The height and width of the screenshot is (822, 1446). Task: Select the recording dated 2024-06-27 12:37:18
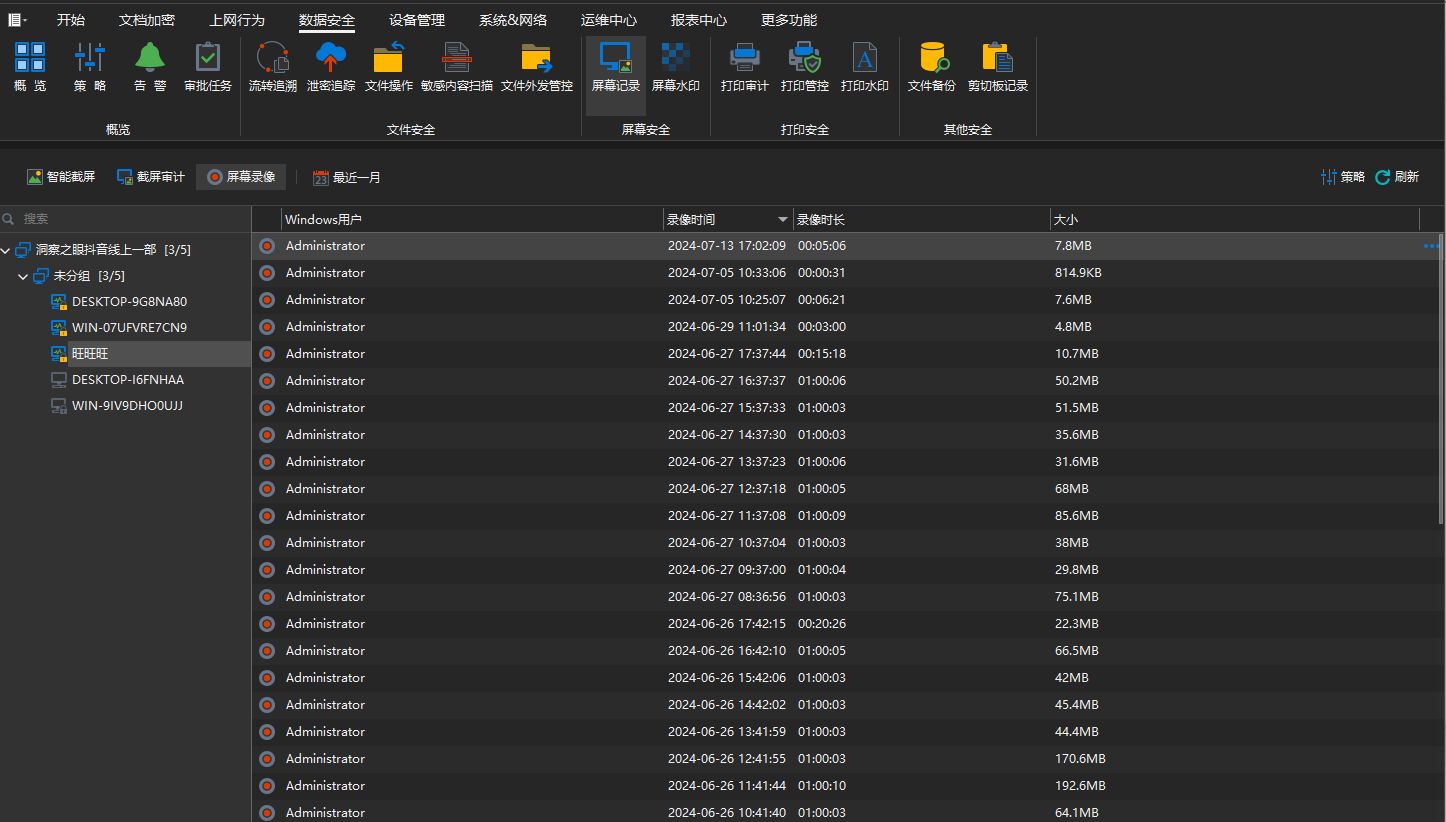pos(844,489)
